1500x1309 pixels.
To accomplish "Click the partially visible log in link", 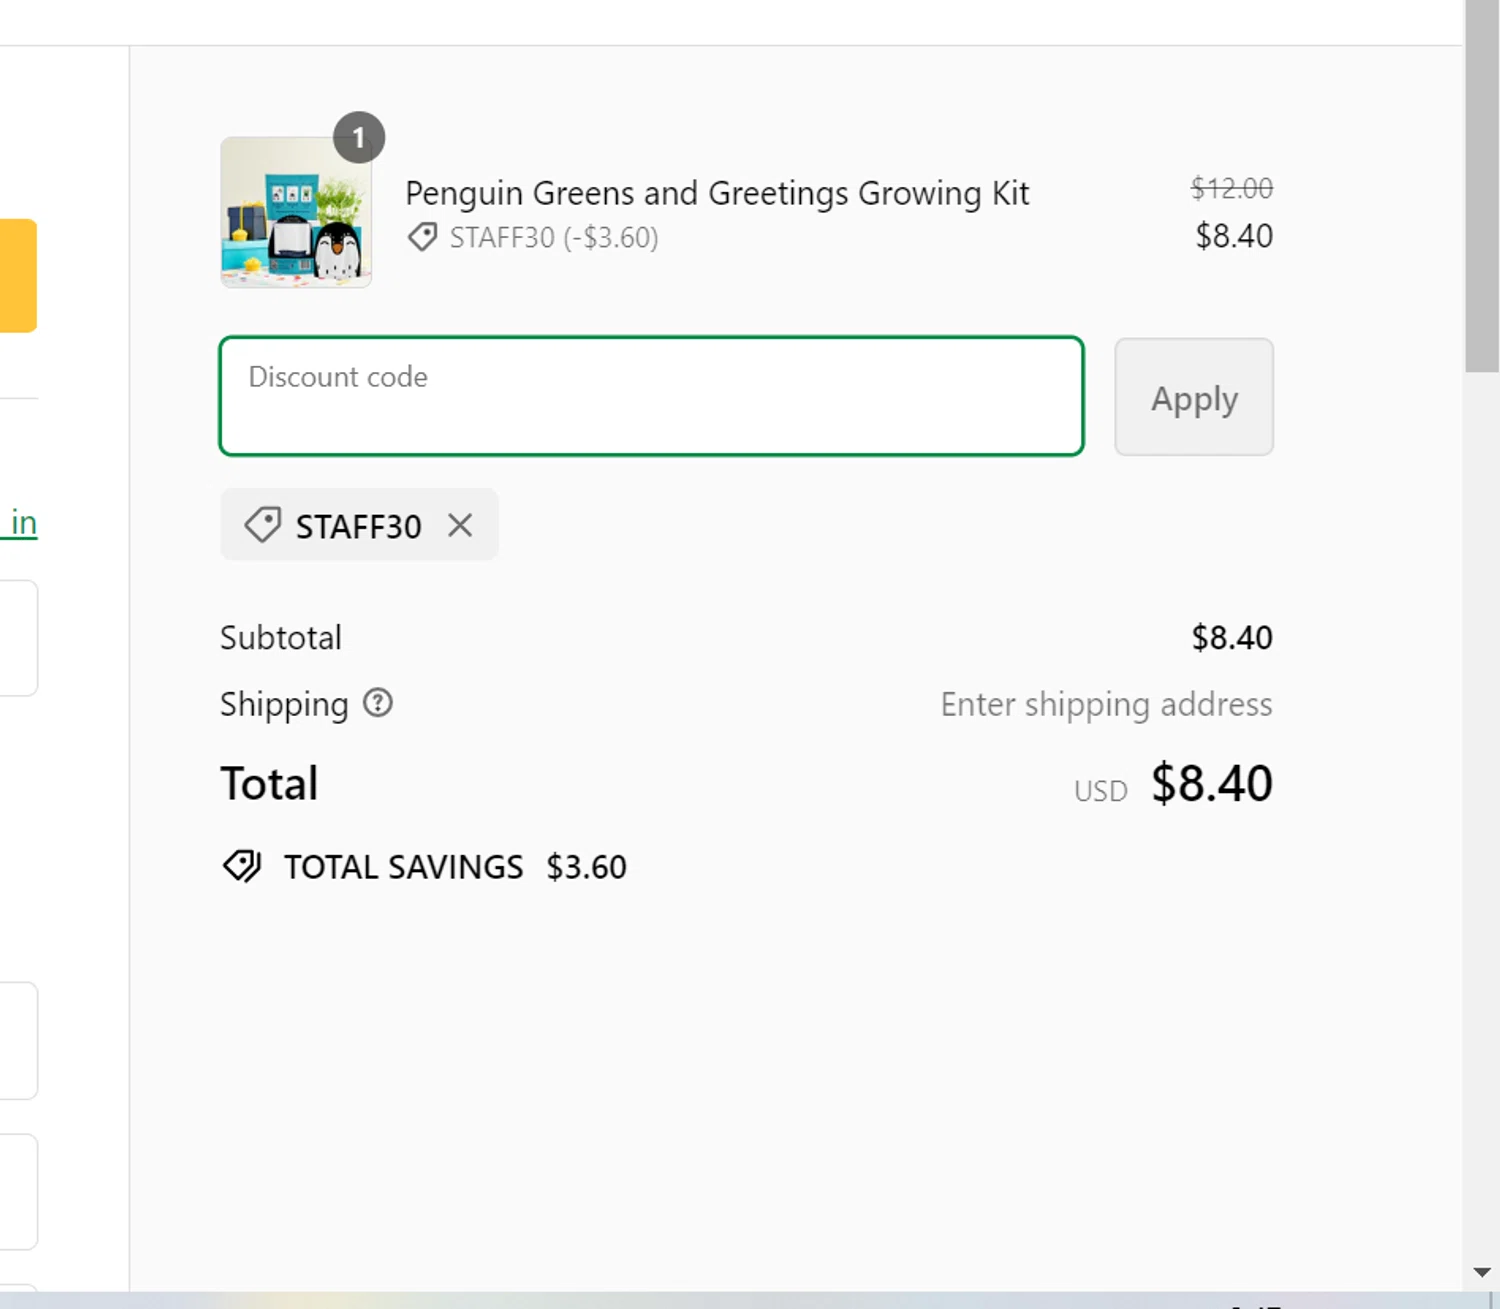I will pyautogui.click(x=22, y=523).
